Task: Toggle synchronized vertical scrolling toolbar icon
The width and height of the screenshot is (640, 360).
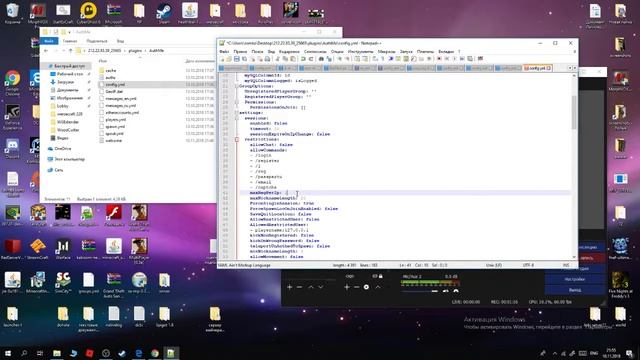Action: 357,59
